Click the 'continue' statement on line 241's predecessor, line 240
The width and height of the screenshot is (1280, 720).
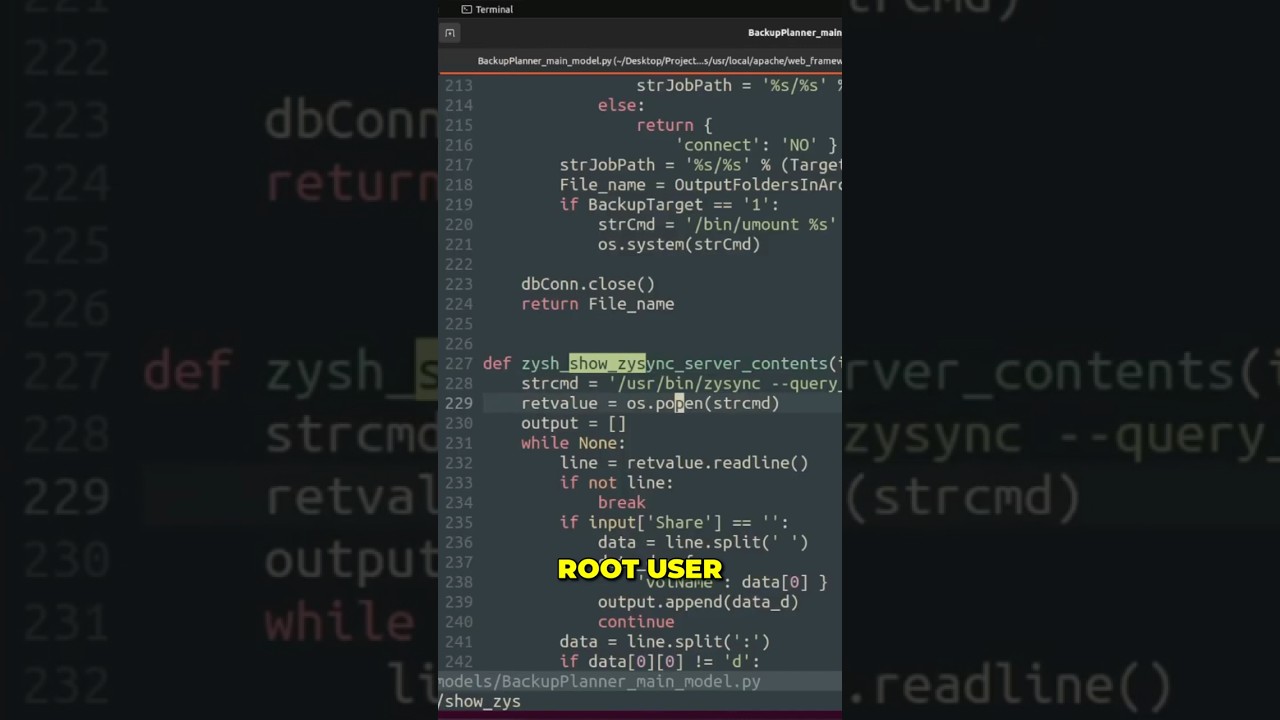[x=636, y=622]
